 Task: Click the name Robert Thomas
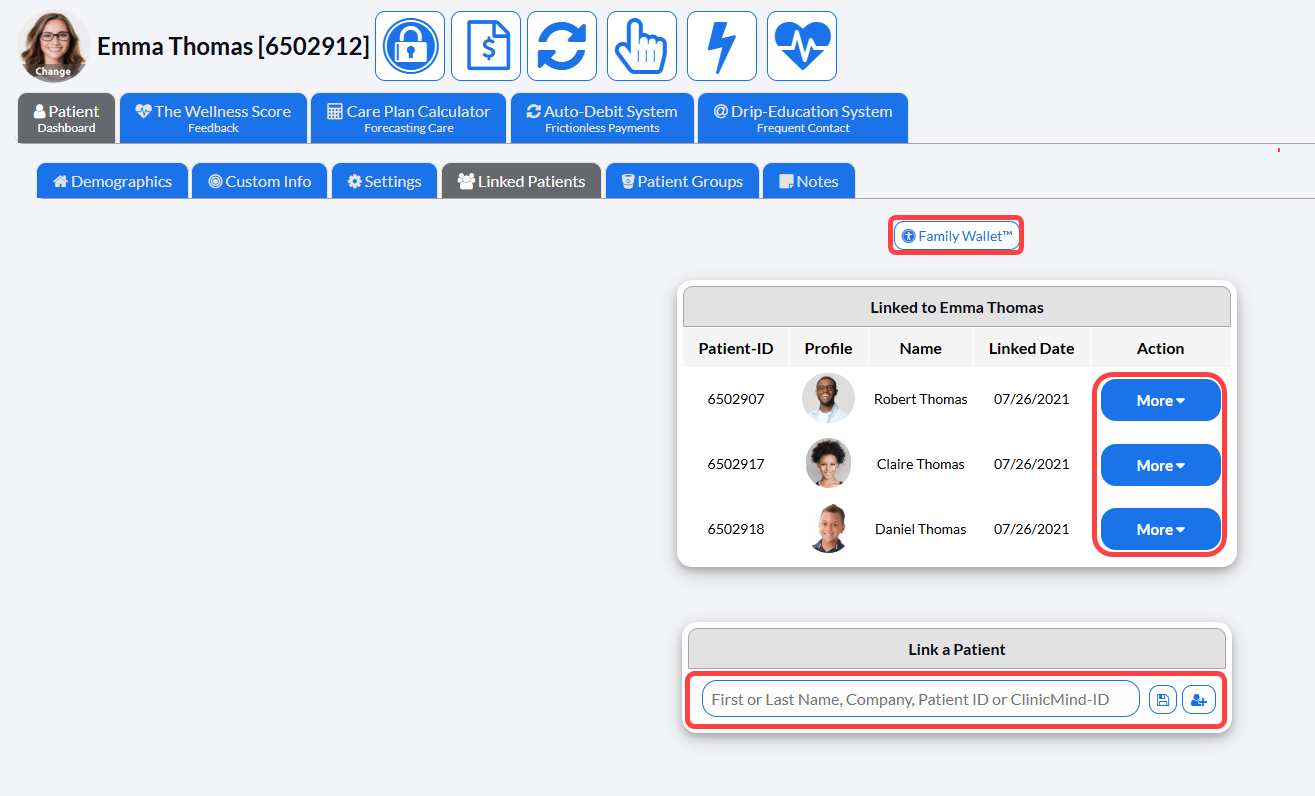(921, 399)
